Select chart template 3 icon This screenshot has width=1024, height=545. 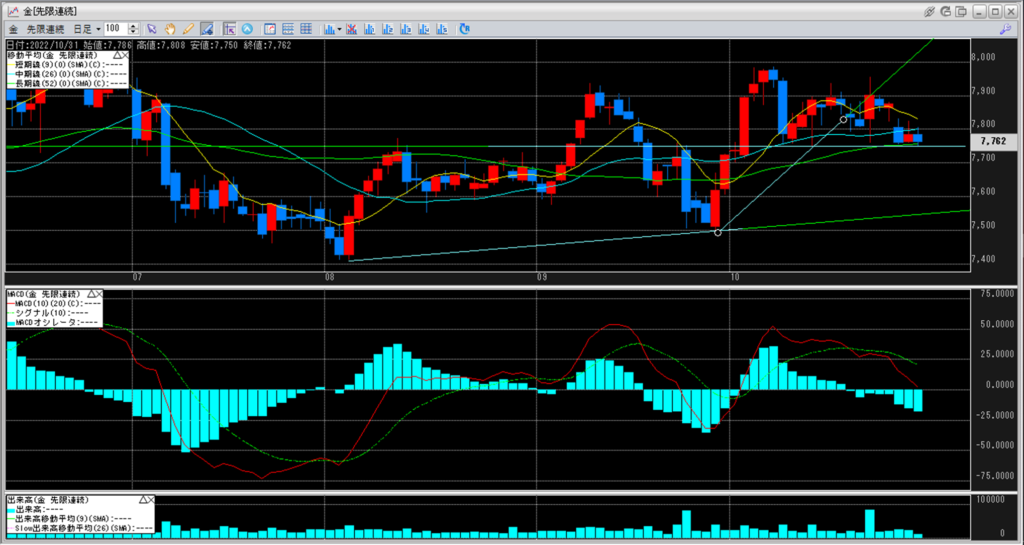406,29
